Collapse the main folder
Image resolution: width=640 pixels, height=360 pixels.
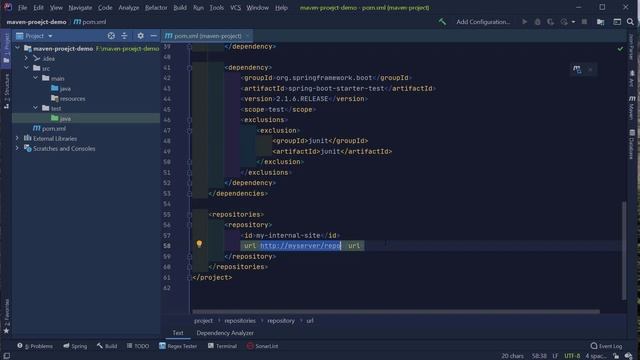(x=36, y=78)
